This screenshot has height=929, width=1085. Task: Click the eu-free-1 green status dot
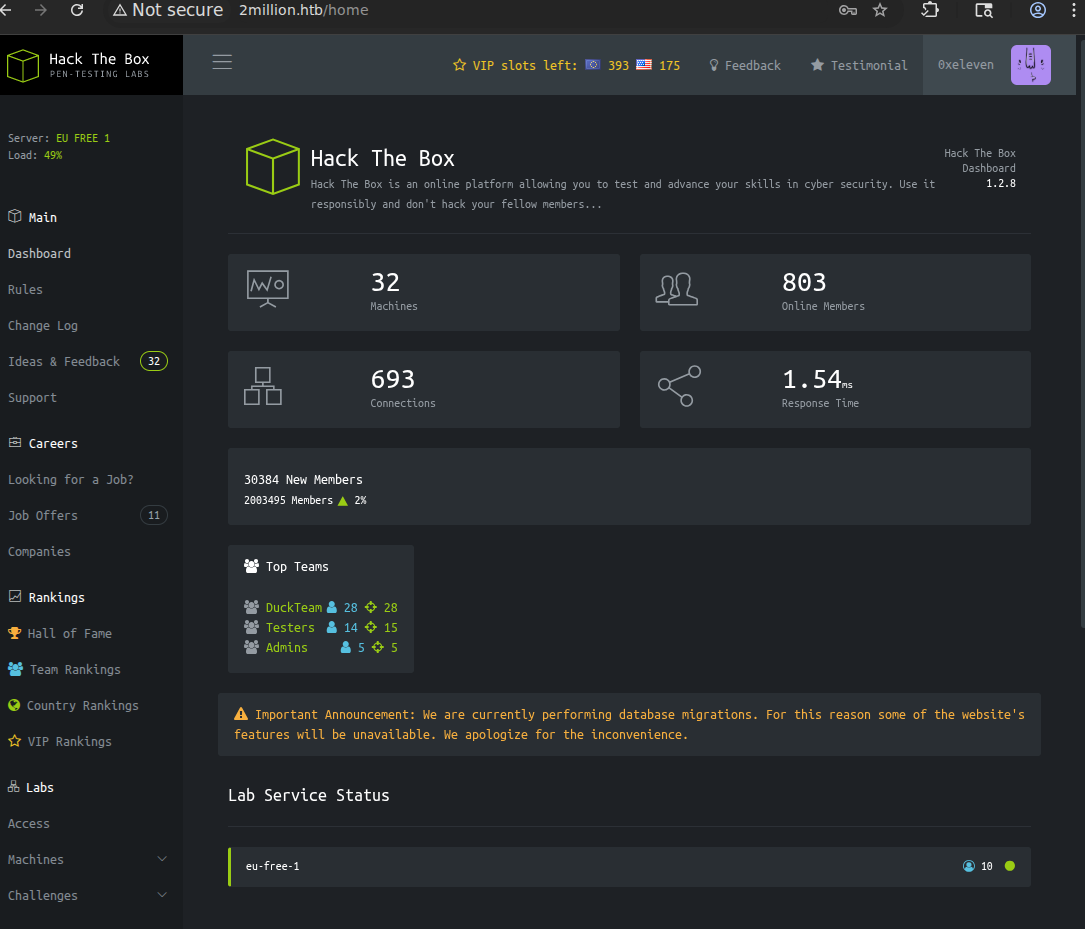[x=1010, y=866]
